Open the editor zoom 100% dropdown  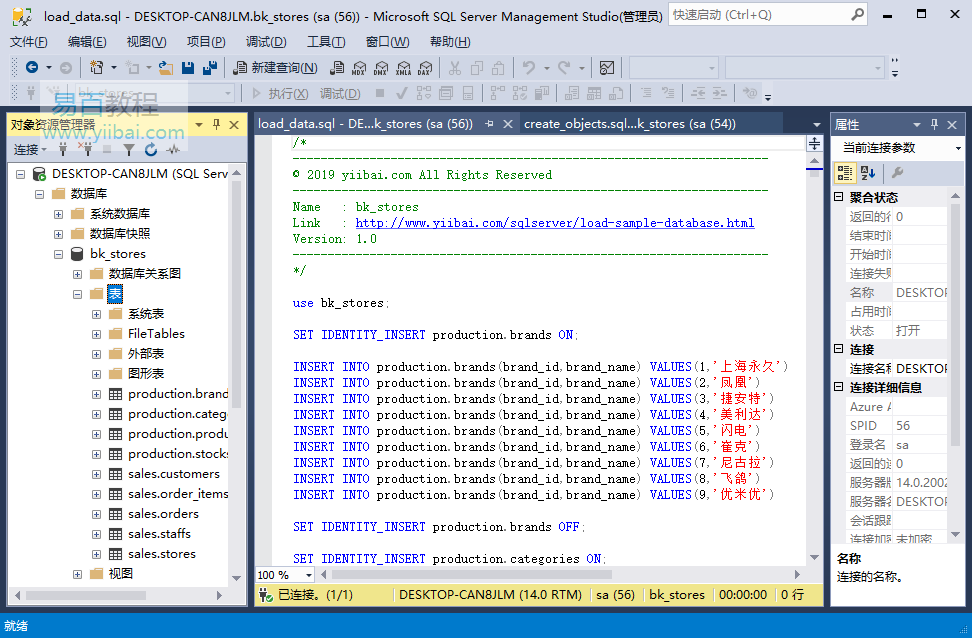tap(308, 575)
